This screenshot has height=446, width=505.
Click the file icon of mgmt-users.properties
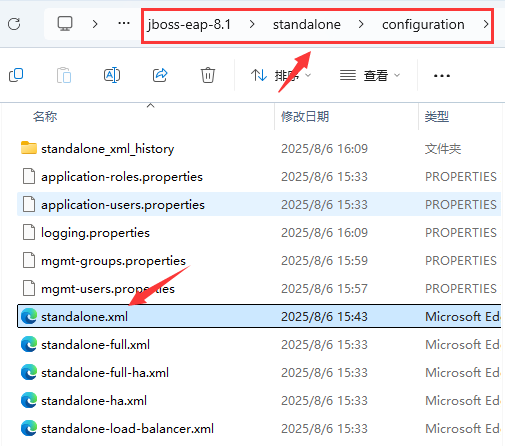29,288
